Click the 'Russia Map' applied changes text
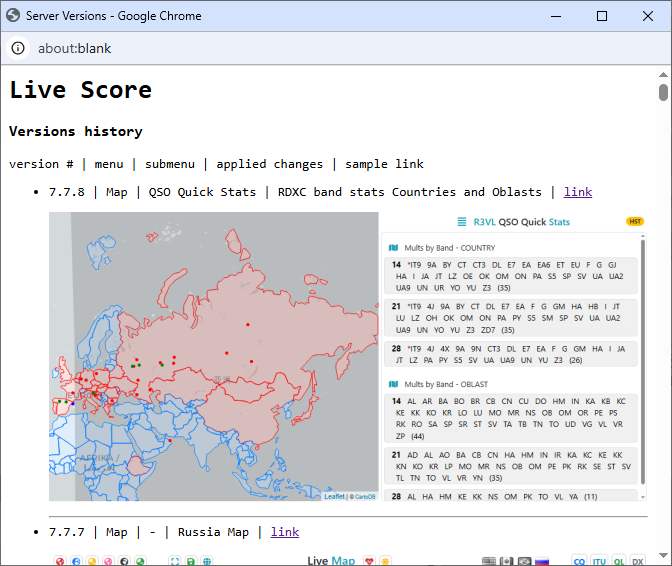Image resolution: width=672 pixels, height=566 pixels. point(213,532)
